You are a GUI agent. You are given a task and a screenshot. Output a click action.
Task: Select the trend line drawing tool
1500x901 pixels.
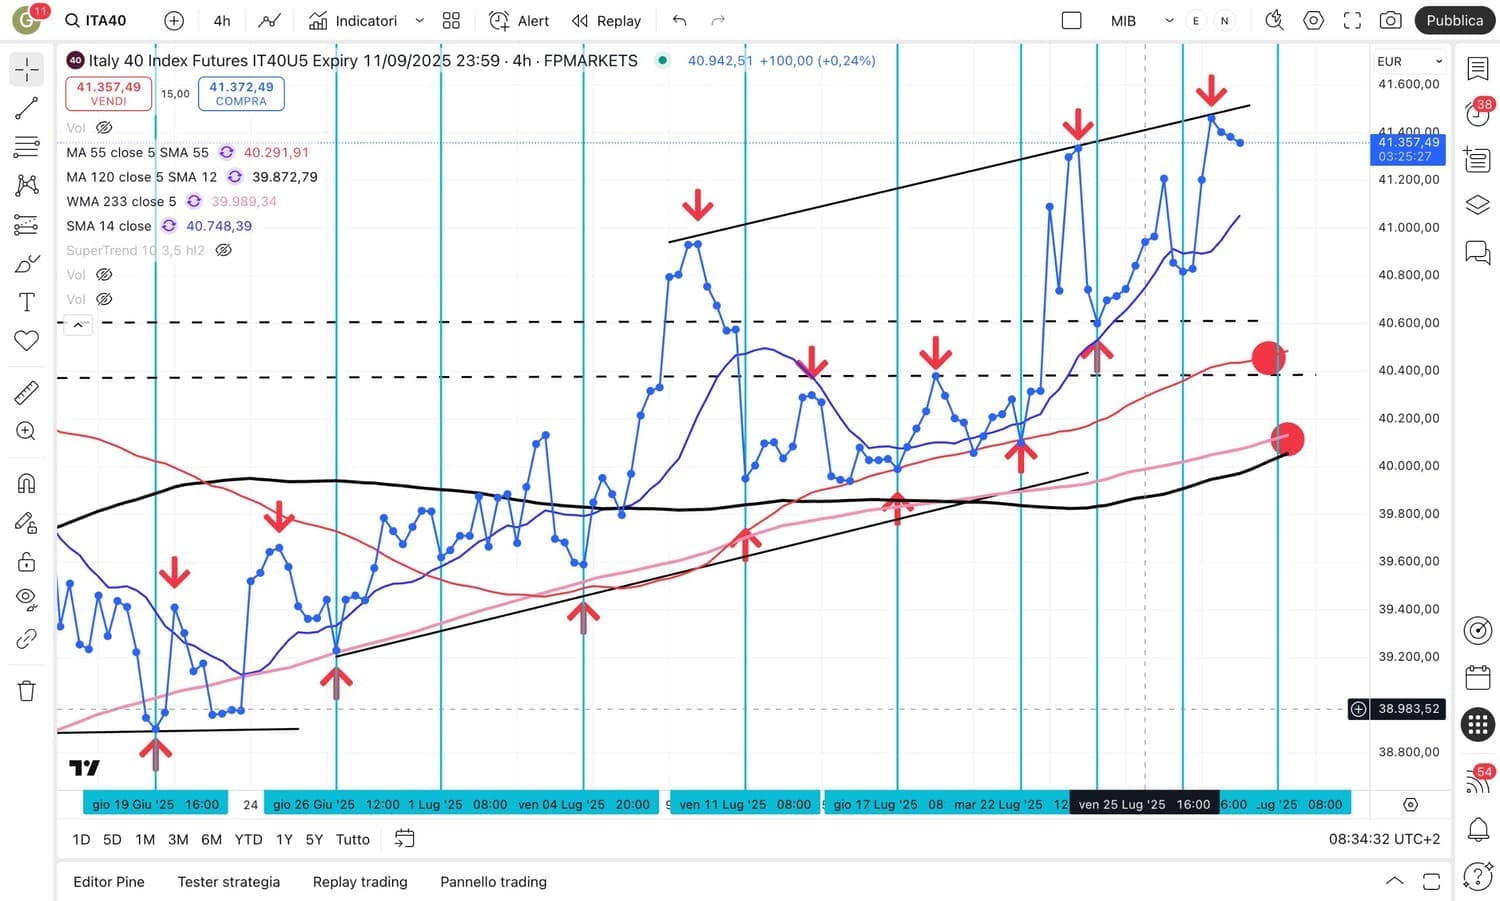click(27, 108)
